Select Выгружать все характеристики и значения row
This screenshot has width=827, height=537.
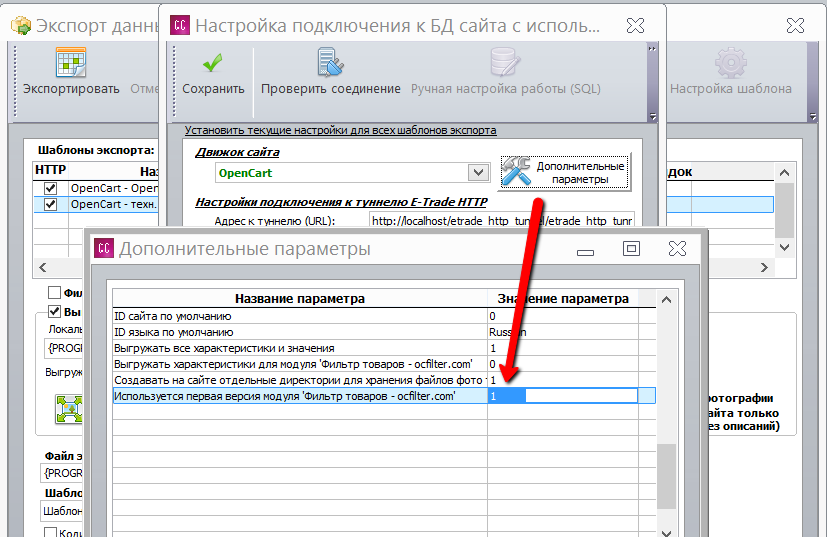pos(384,348)
